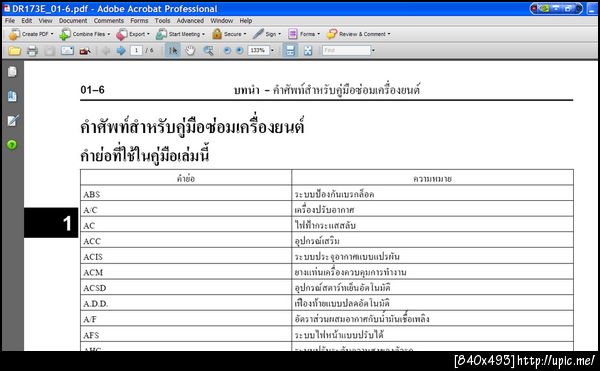Choose the Marquee Zoom tool
Screen dimensions: 600x371
coord(209,50)
